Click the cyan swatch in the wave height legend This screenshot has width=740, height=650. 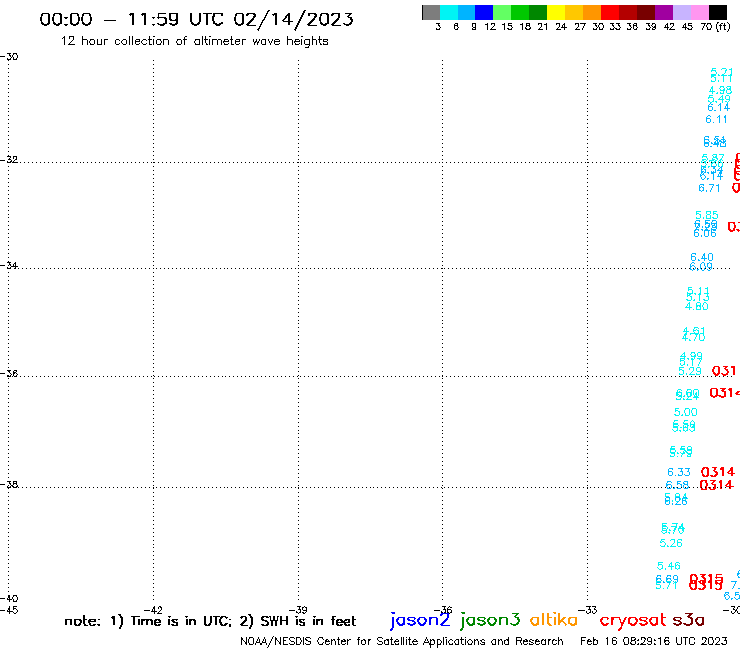tap(449, 12)
